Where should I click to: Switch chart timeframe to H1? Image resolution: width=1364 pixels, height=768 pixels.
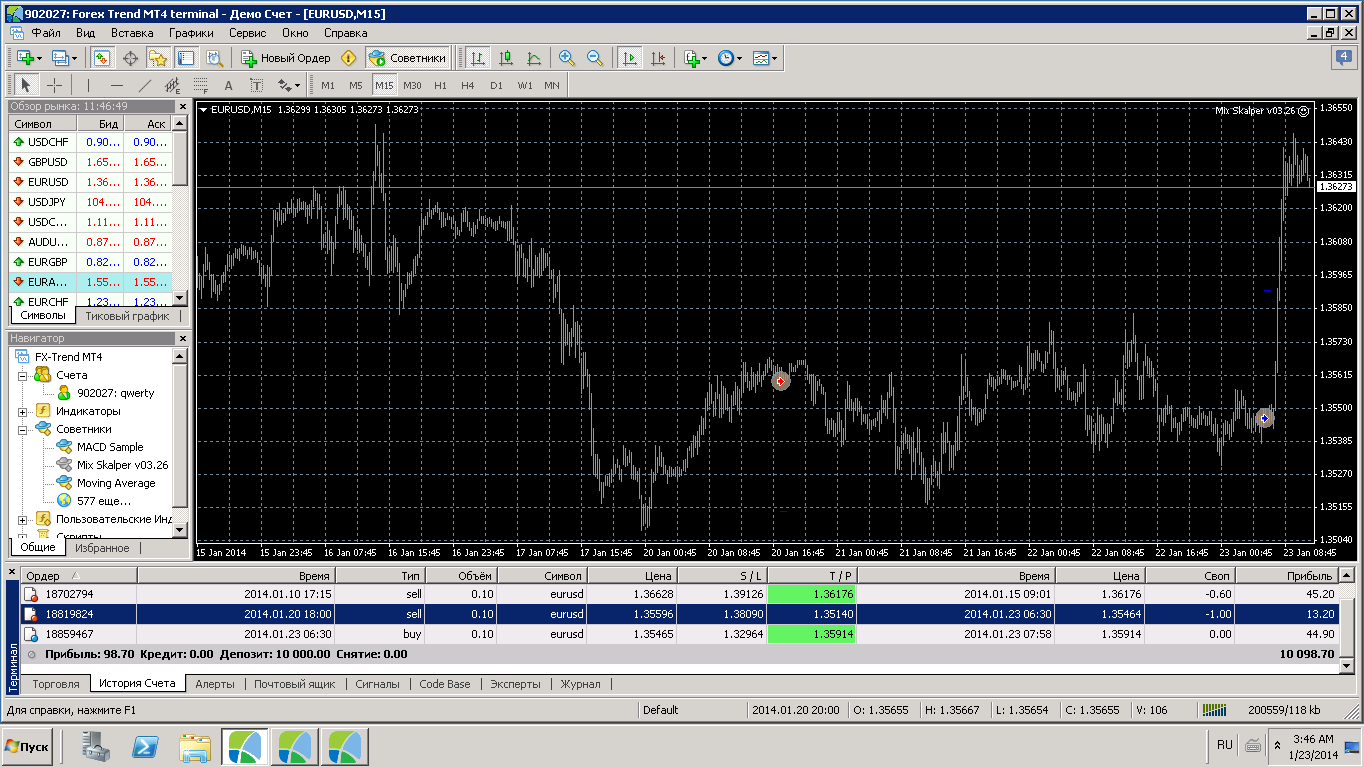(440, 85)
